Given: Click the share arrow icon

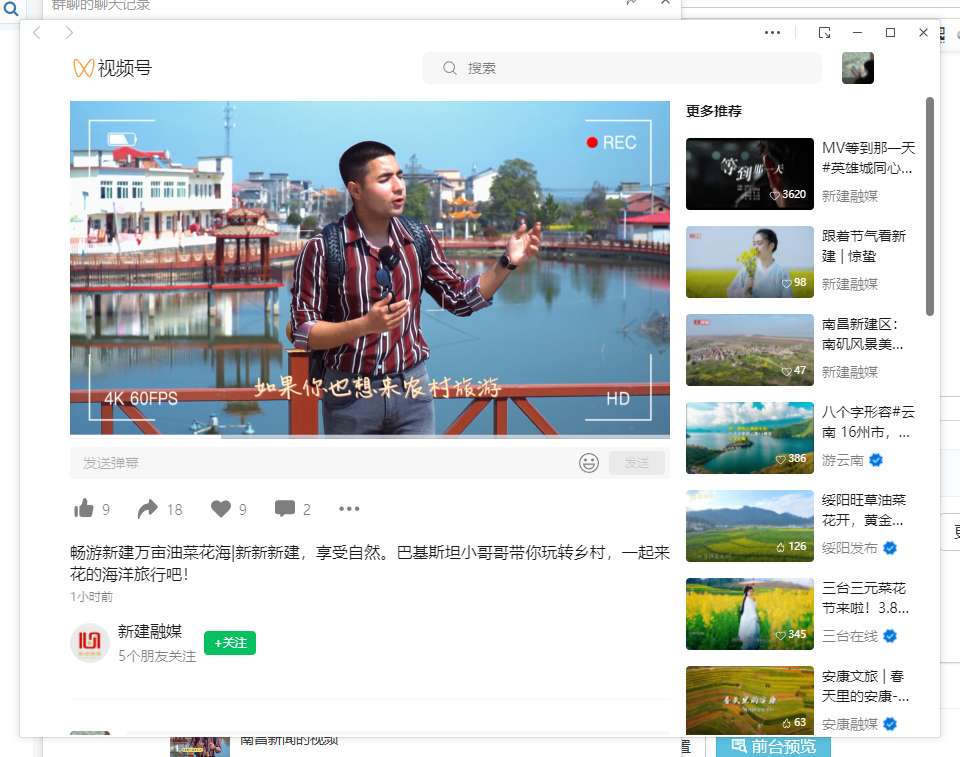Looking at the screenshot, I should 147,509.
